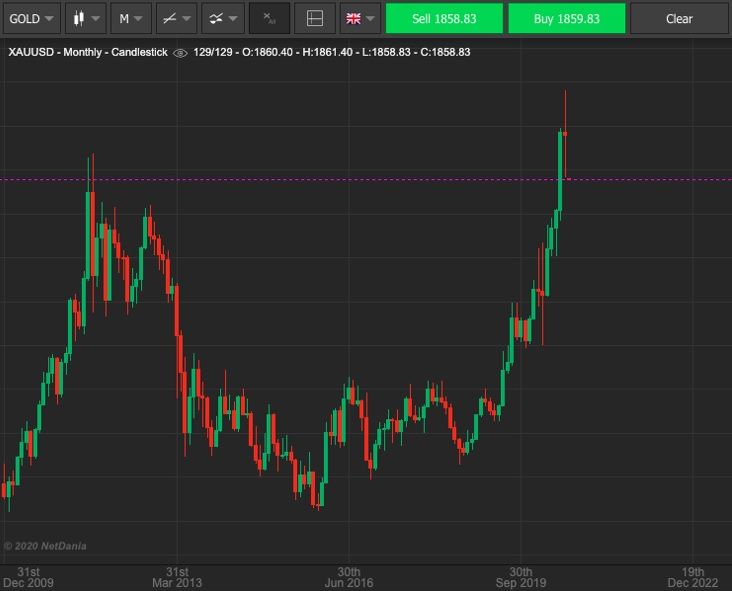The width and height of the screenshot is (732, 591).
Task: Open the candlestick chart type selector
Action: (84, 18)
